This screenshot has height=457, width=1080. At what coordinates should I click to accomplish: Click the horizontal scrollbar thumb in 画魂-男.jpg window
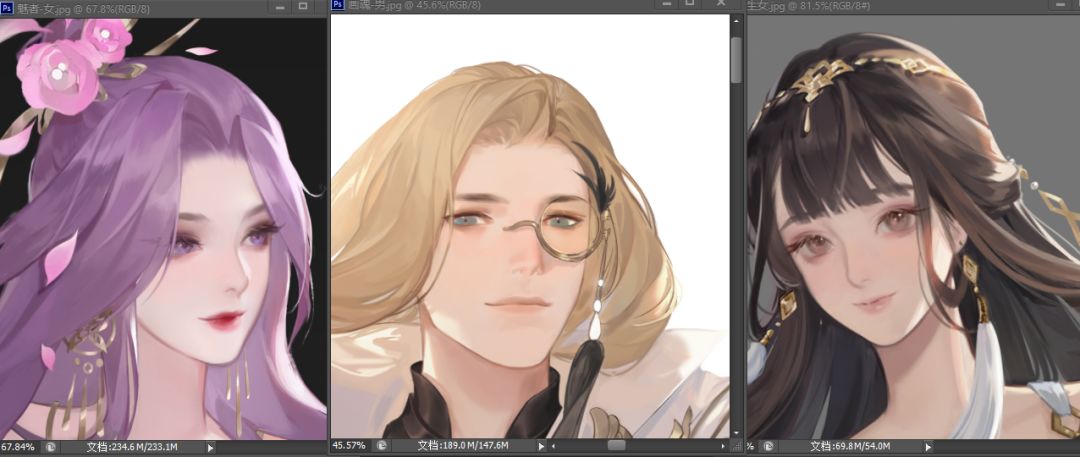pos(616,446)
